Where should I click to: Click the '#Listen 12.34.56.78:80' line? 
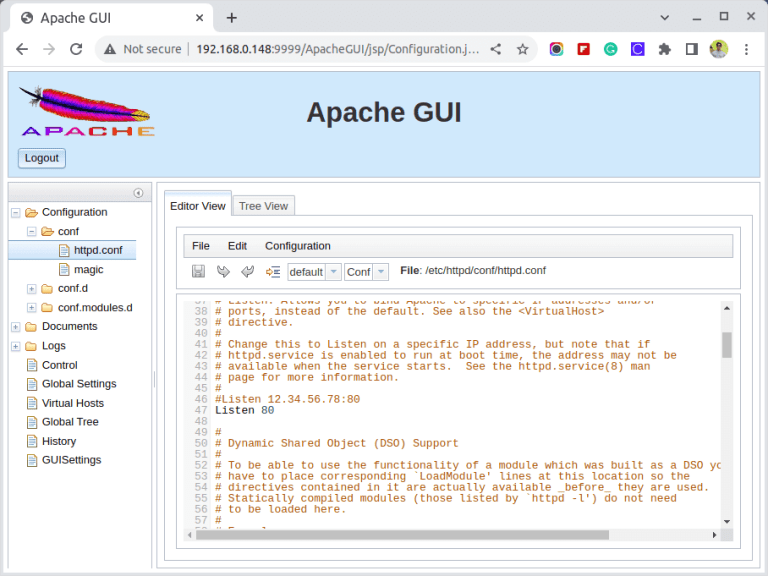(x=288, y=399)
